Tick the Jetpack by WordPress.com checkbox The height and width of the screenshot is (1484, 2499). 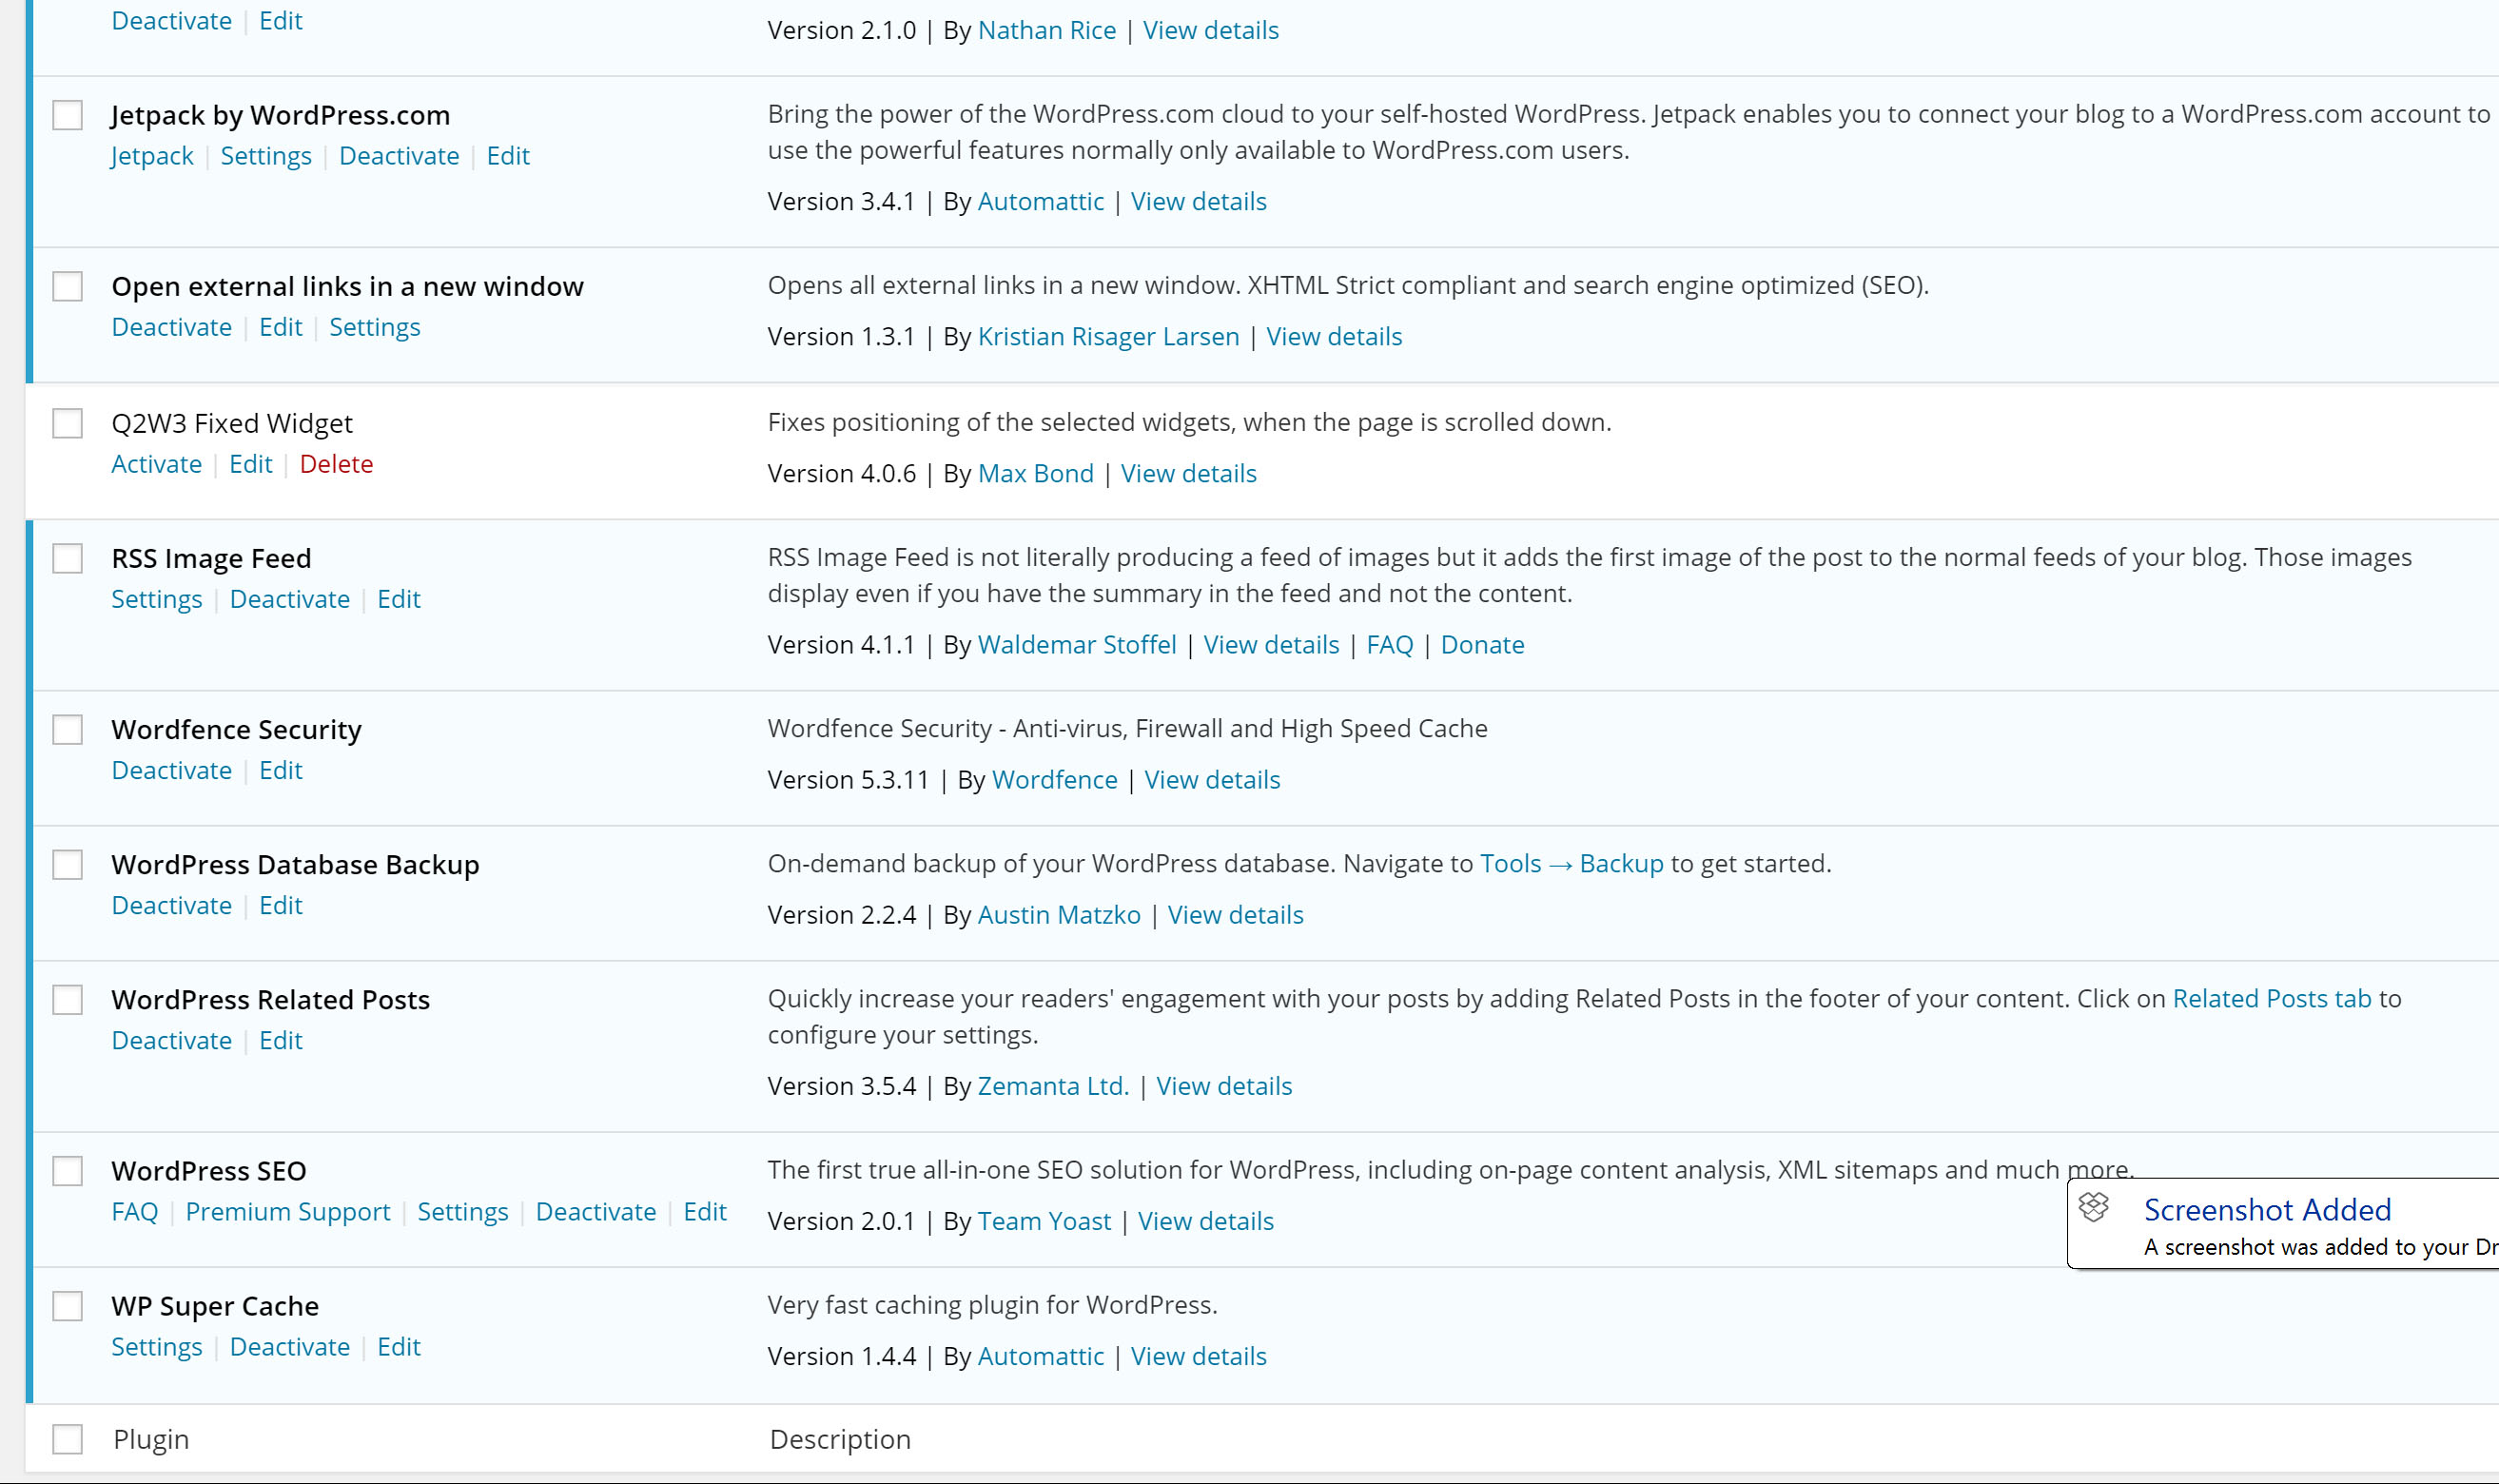(x=67, y=115)
